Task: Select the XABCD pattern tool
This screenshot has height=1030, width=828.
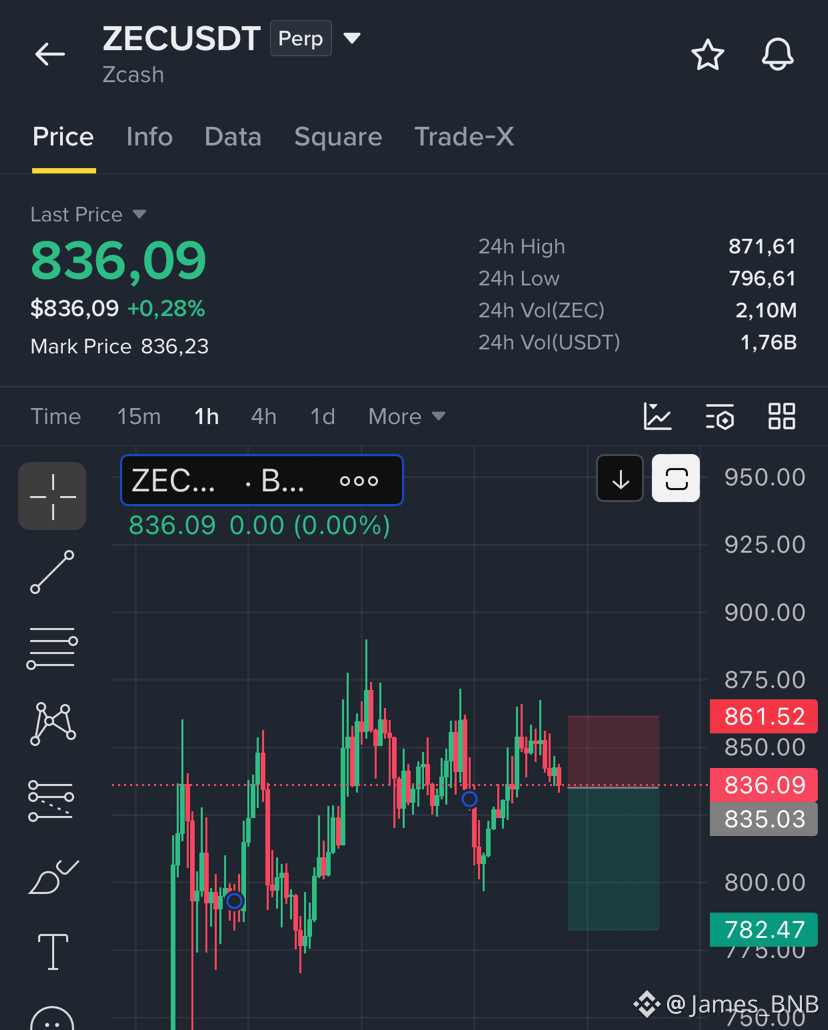Action: (x=53, y=723)
